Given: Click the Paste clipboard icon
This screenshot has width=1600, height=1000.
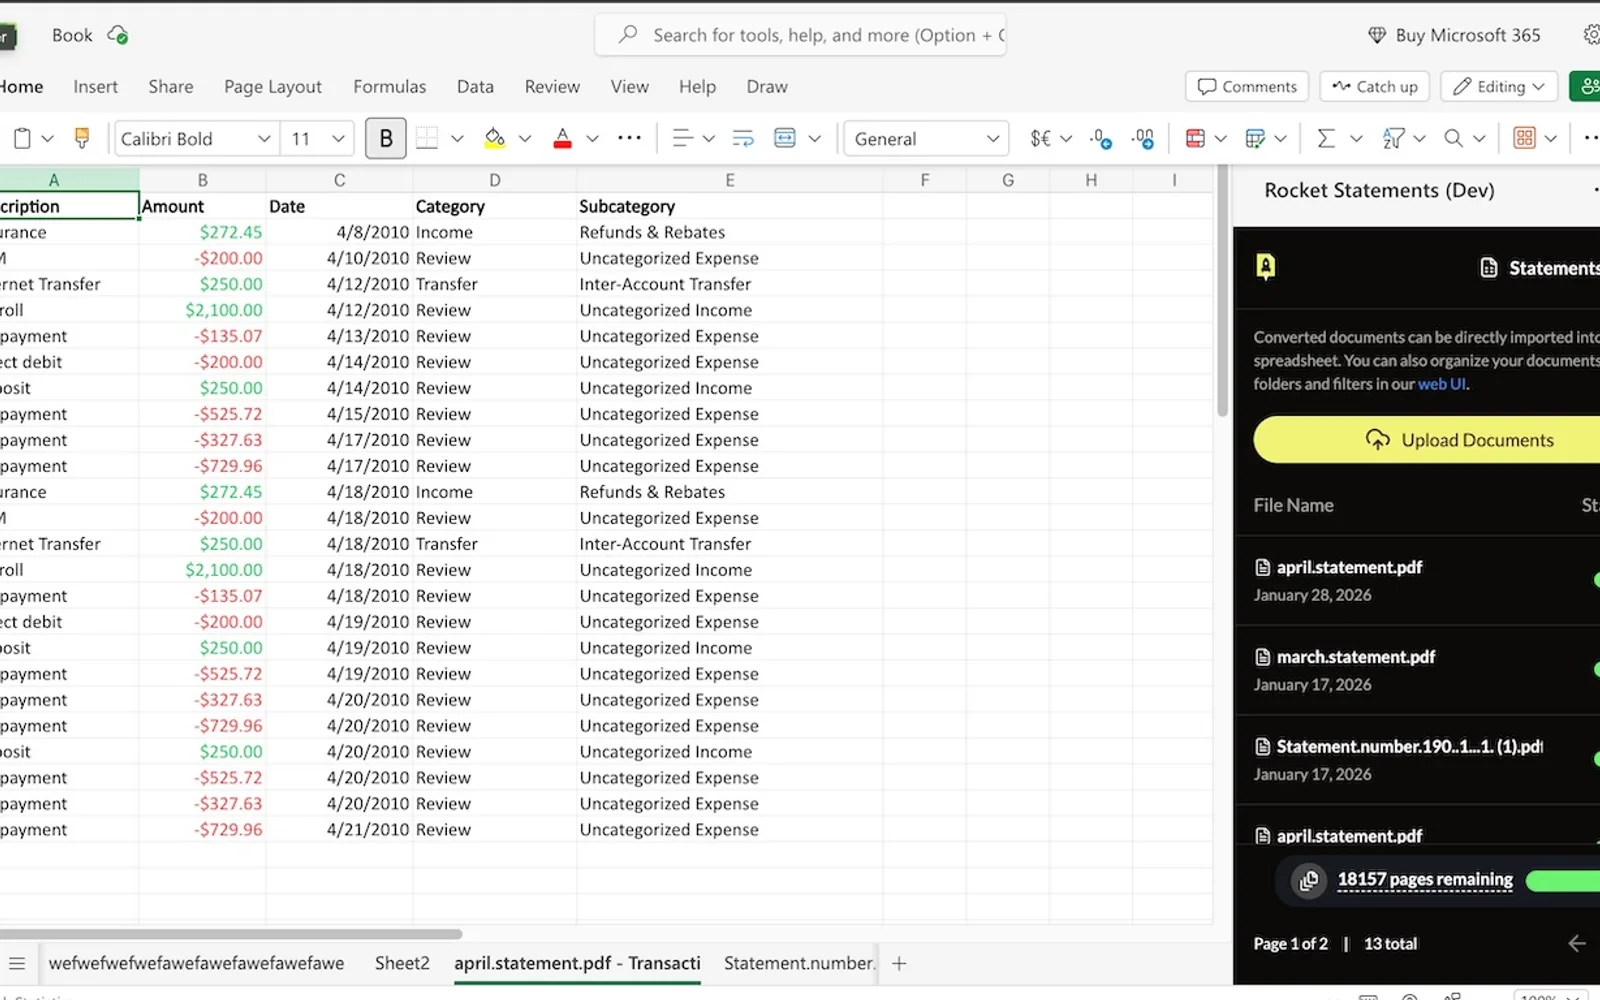Looking at the screenshot, I should click(22, 138).
